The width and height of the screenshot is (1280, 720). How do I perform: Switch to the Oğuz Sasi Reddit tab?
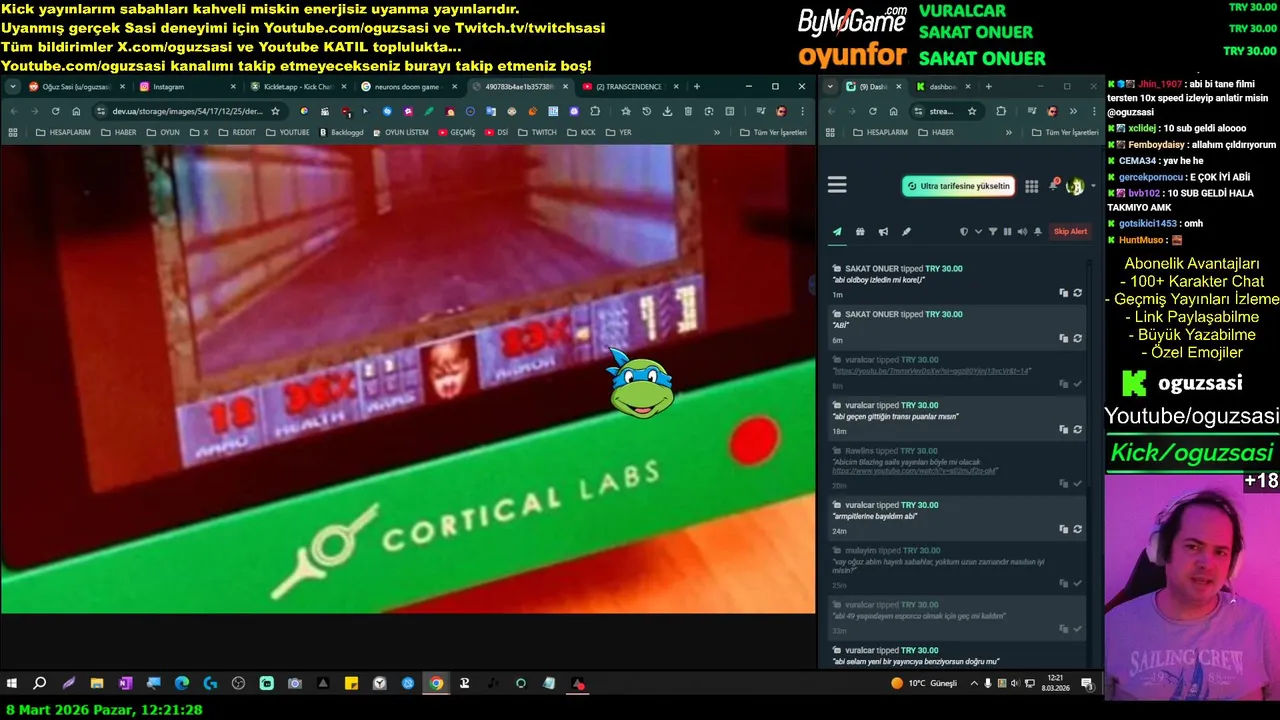click(x=75, y=87)
